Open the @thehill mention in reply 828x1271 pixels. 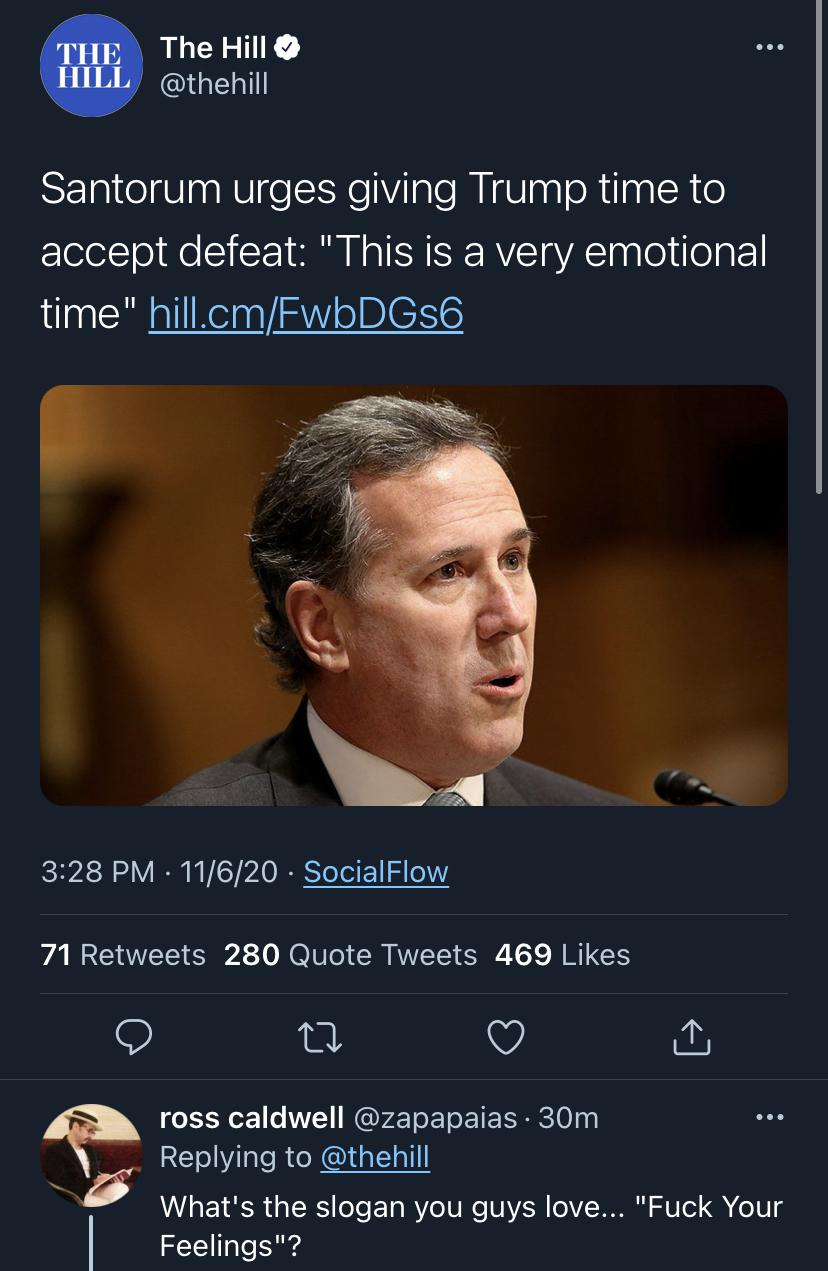pos(375,1158)
